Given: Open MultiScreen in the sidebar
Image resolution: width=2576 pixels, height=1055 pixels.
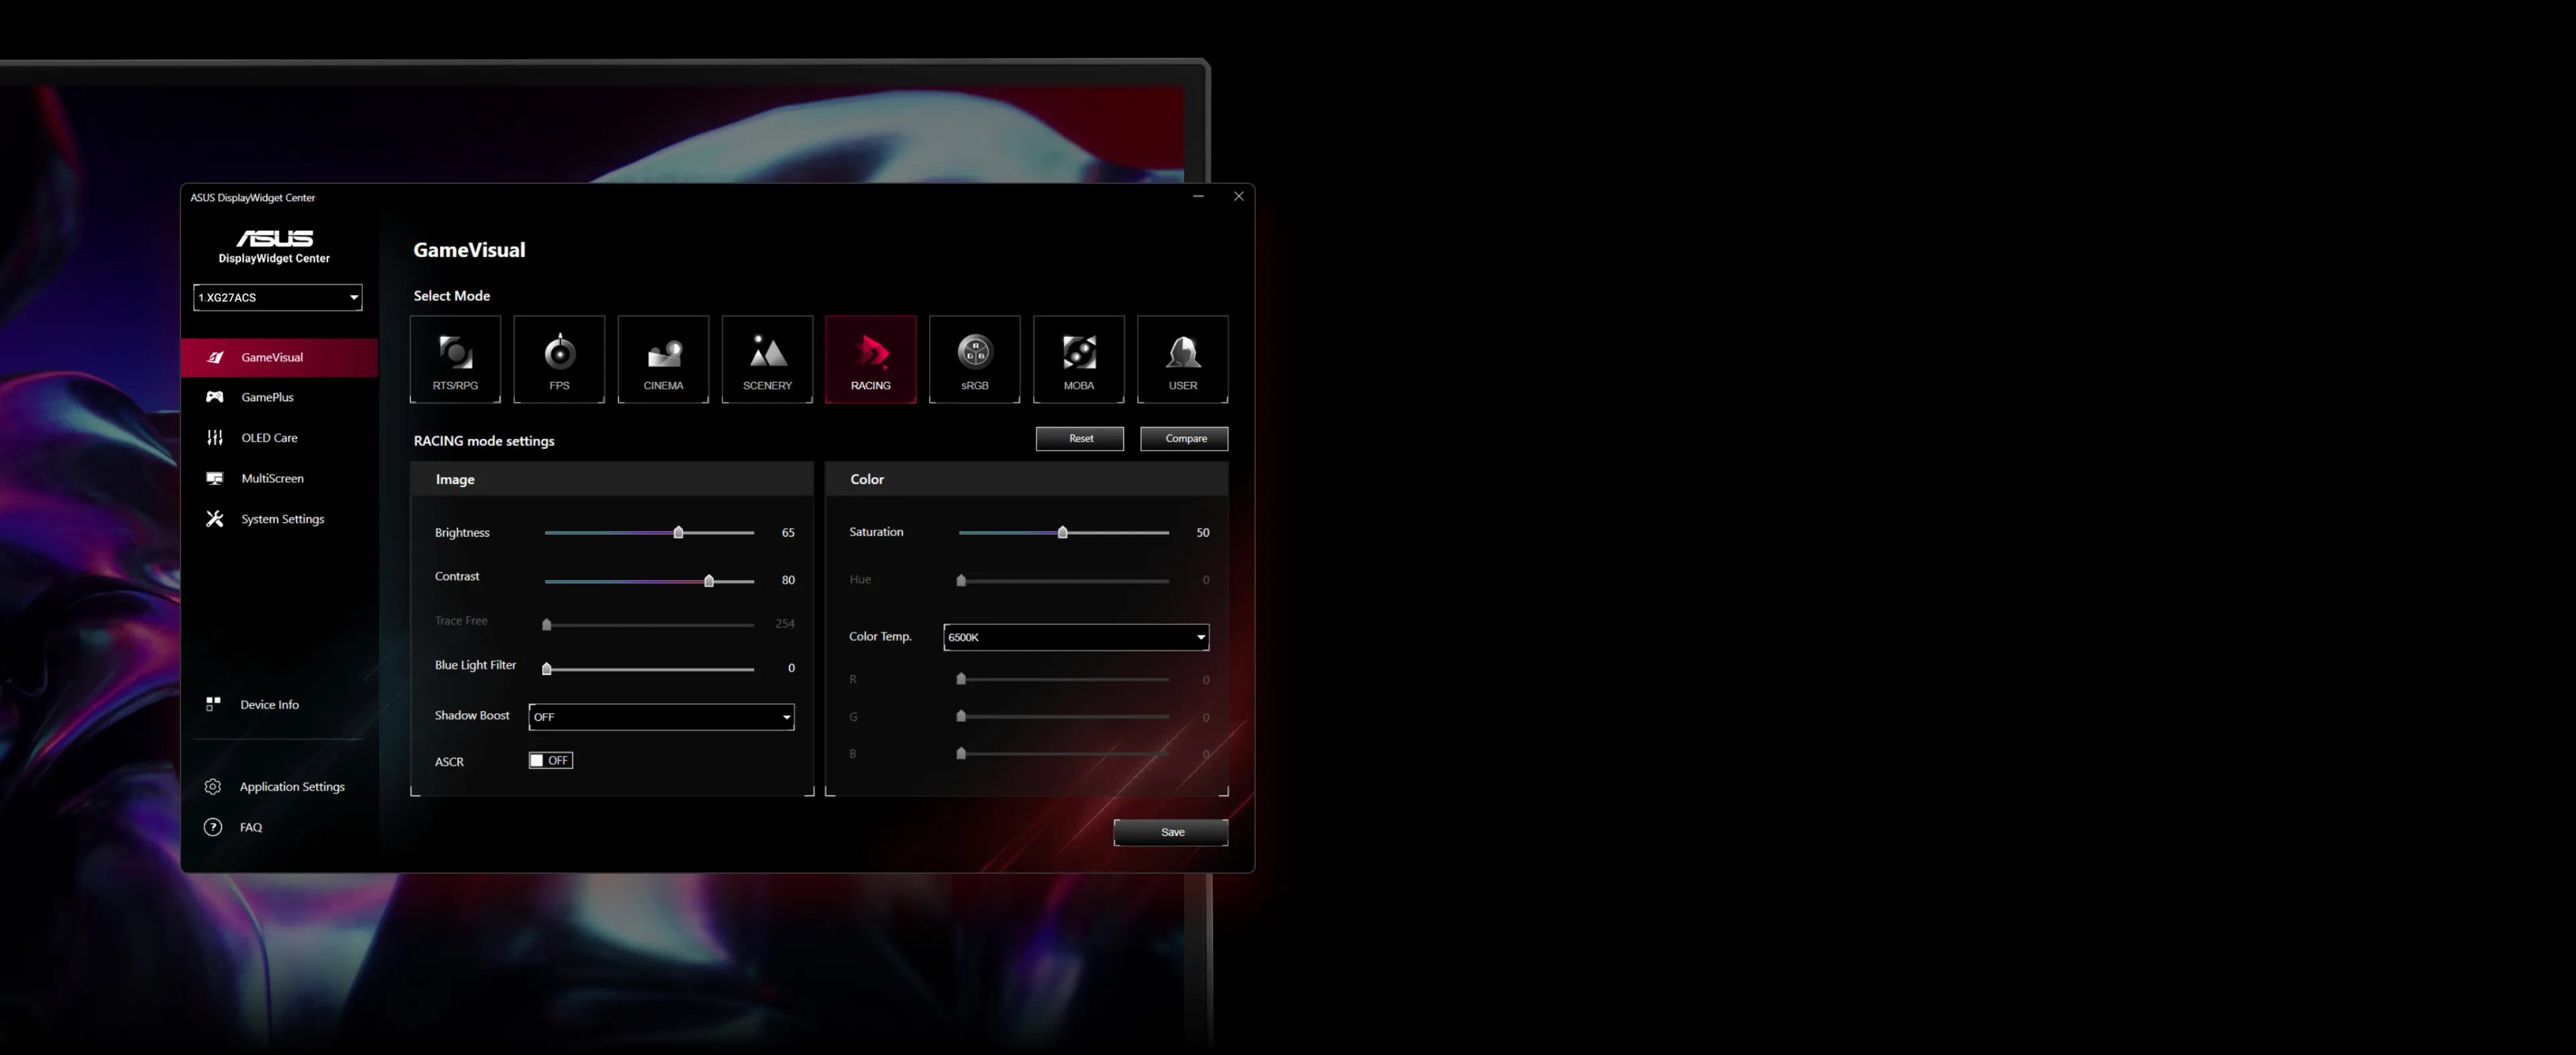Looking at the screenshot, I should (x=272, y=478).
